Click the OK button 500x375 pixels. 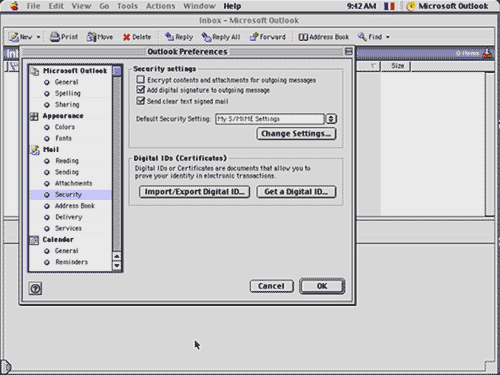point(322,286)
